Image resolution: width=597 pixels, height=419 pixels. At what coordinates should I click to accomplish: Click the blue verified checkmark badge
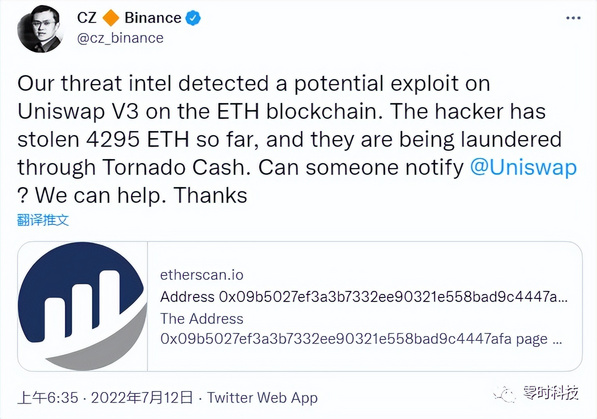point(193,18)
